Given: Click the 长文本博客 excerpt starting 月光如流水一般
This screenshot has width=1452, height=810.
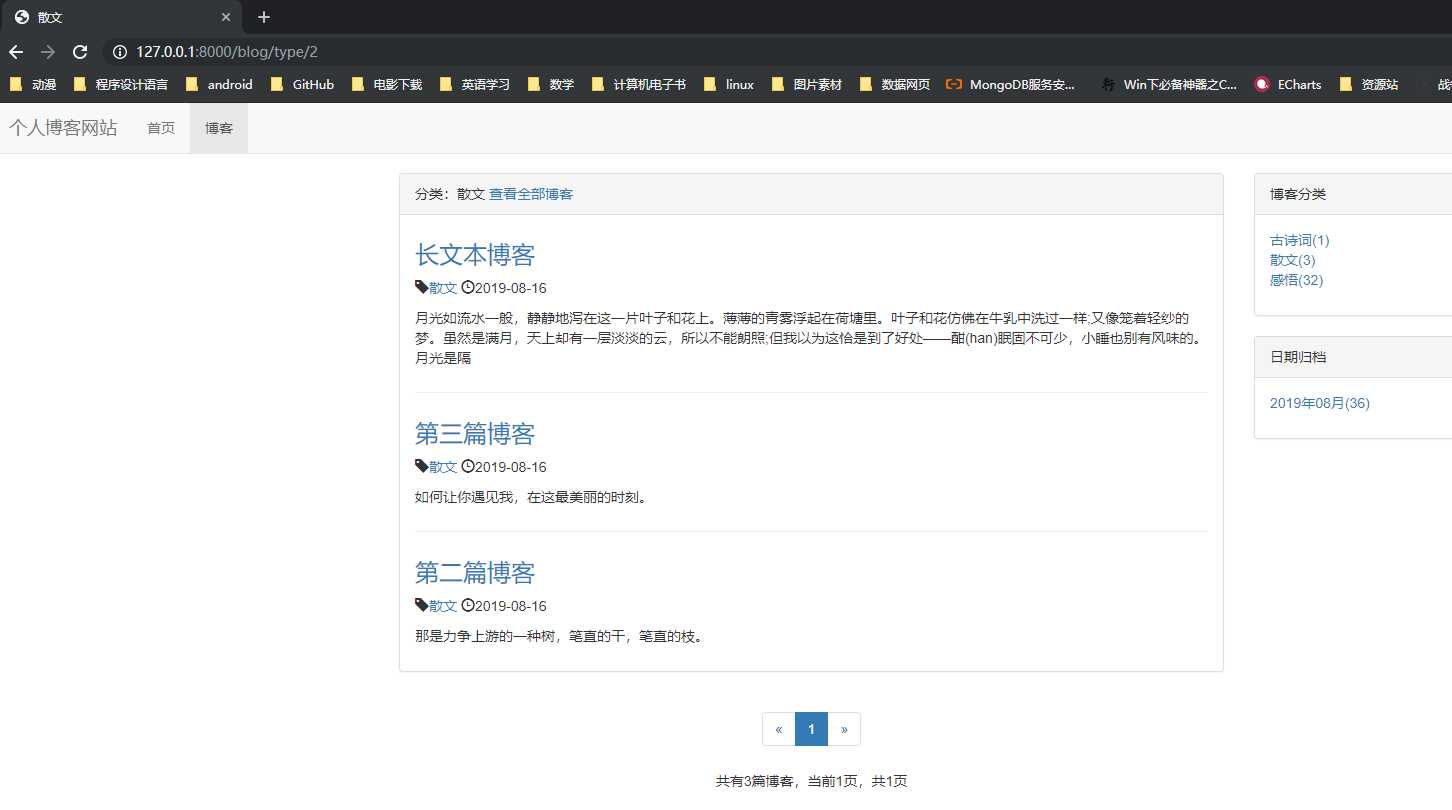Looking at the screenshot, I should click(x=810, y=338).
